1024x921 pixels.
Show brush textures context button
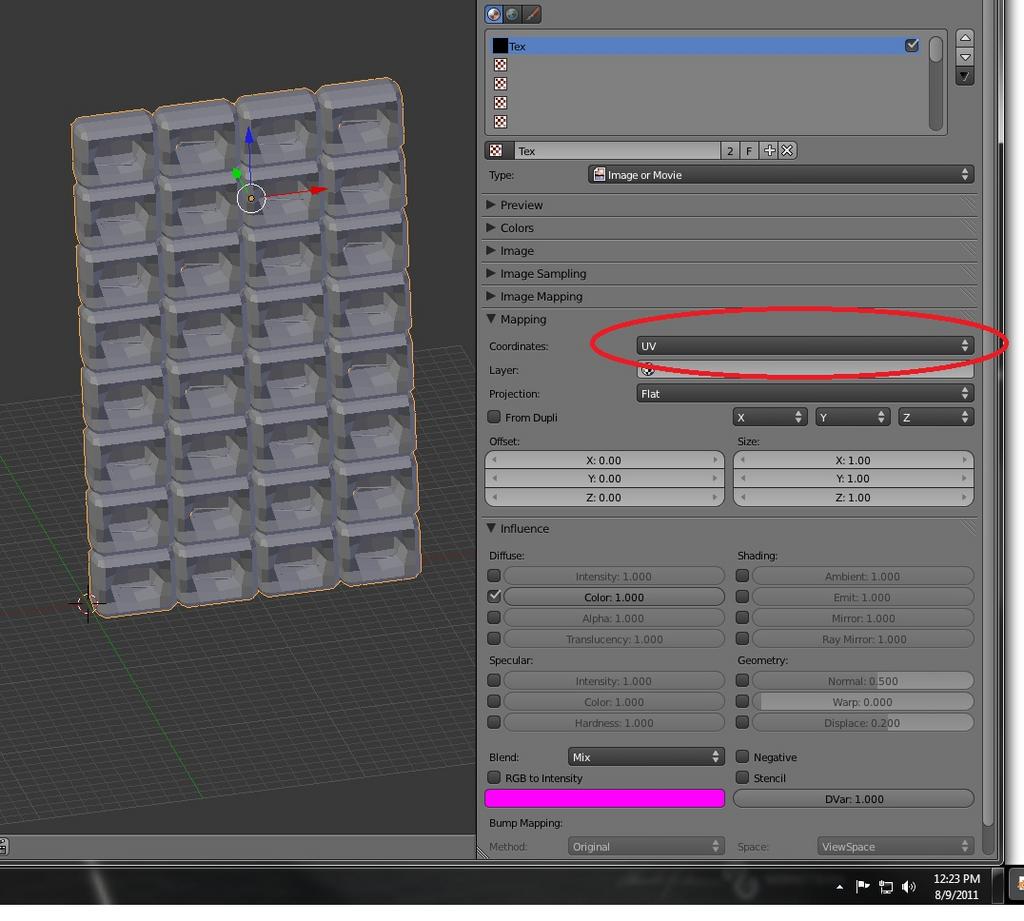532,14
